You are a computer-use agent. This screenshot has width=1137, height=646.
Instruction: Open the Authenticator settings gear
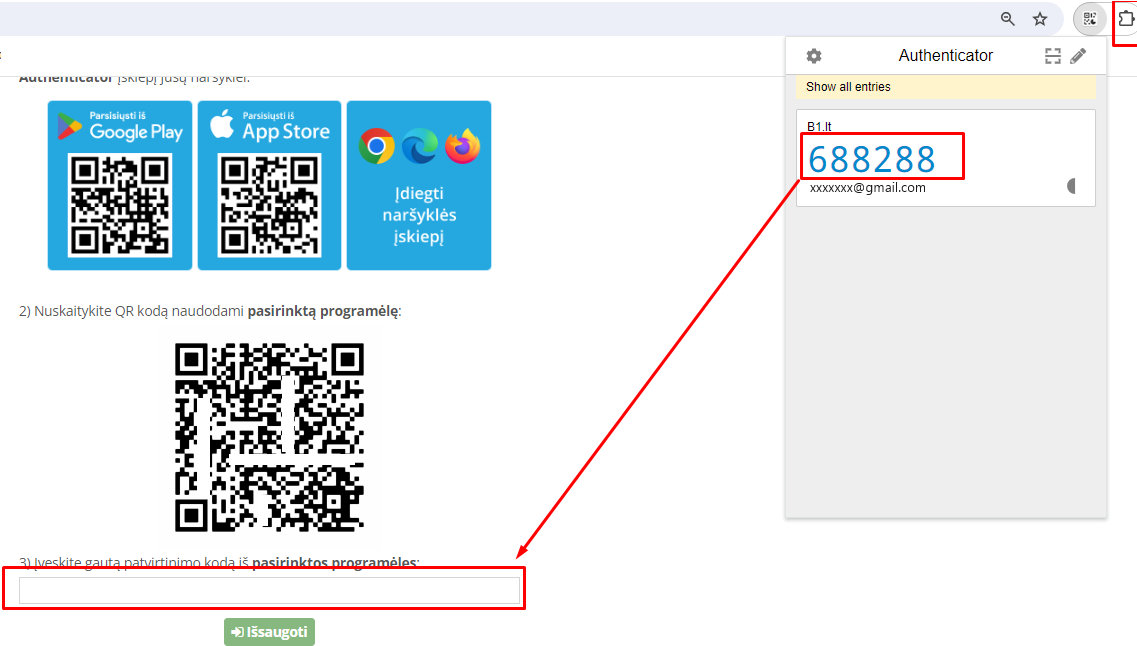[x=814, y=56]
